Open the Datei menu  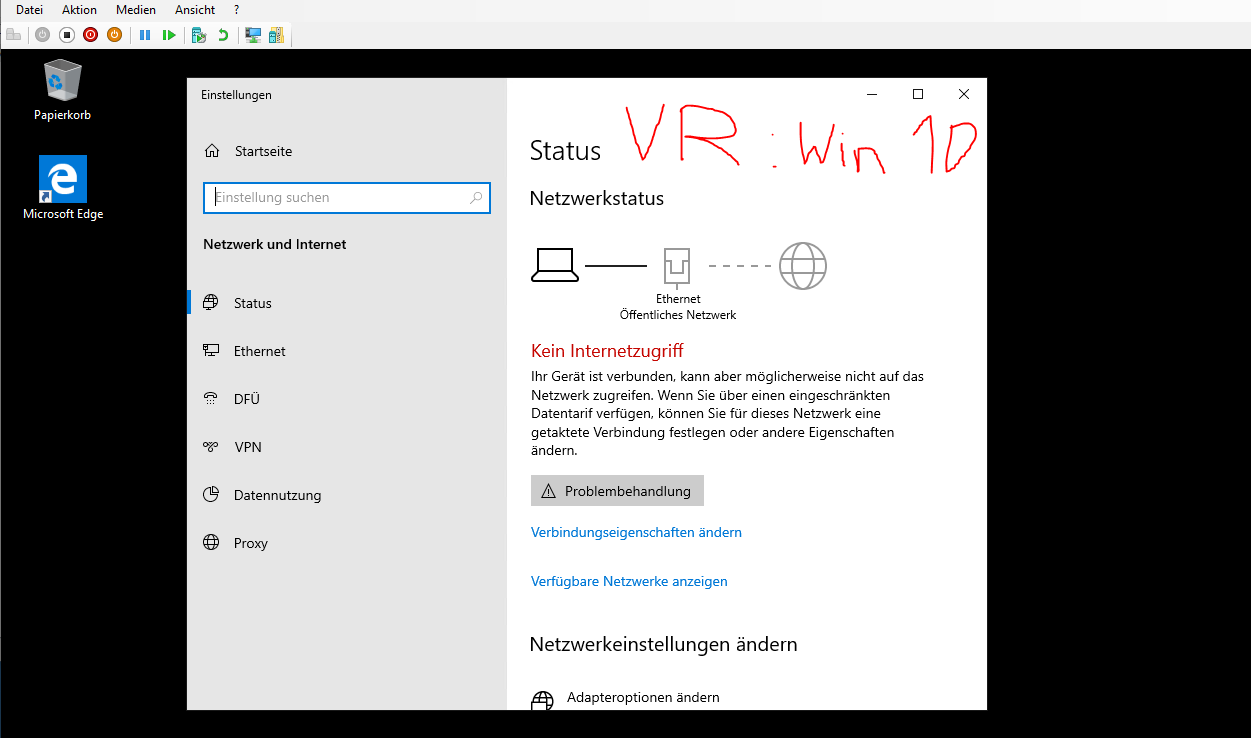pyautogui.click(x=29, y=9)
